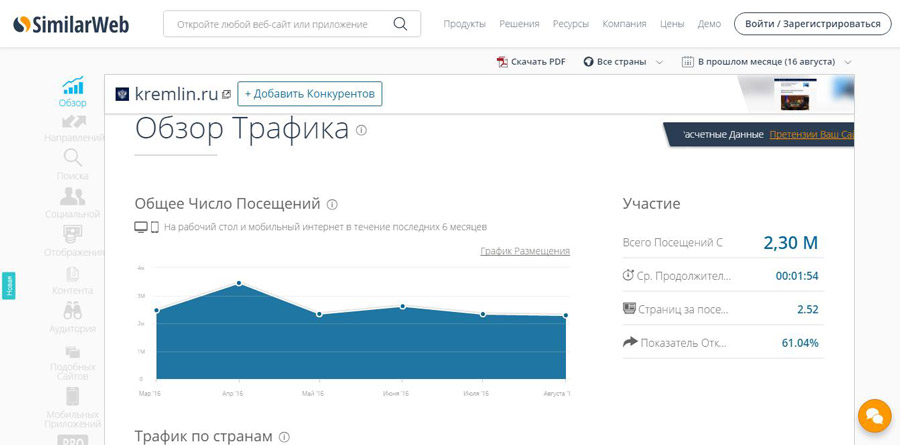
Task: Click the 00:01:54 duration value
Action: (x=797, y=276)
